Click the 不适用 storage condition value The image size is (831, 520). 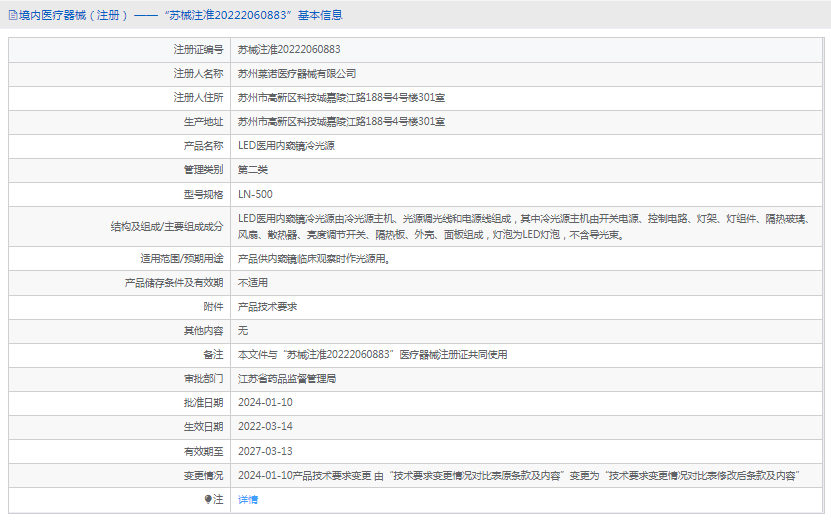(253, 283)
